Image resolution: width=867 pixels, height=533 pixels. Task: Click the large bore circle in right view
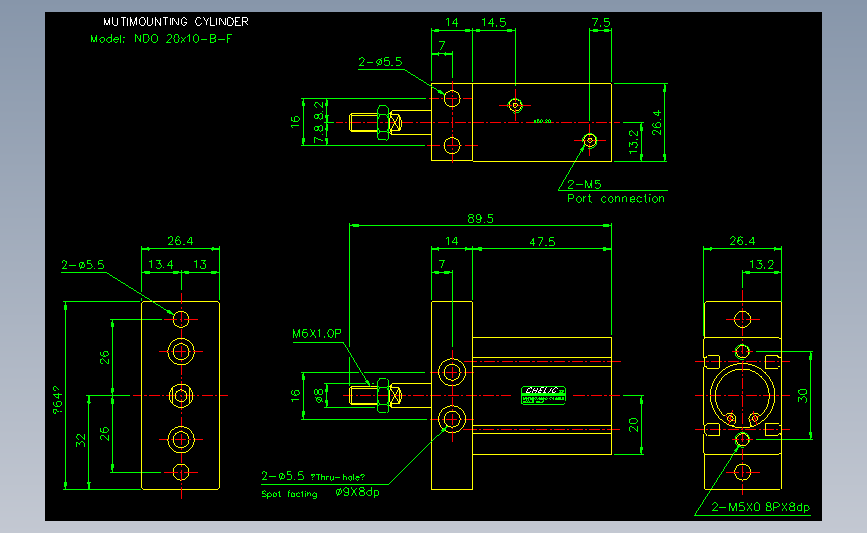coord(742,395)
